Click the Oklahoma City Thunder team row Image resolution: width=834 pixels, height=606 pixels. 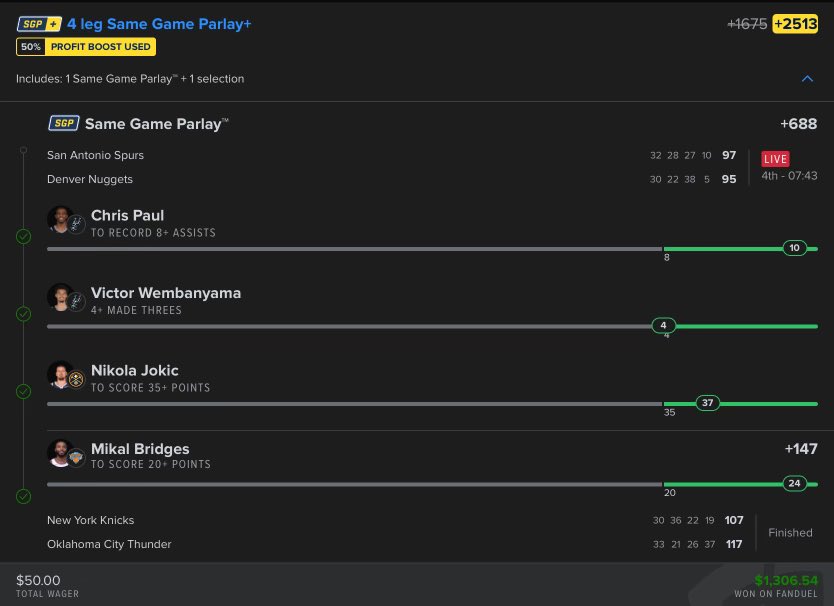(109, 544)
